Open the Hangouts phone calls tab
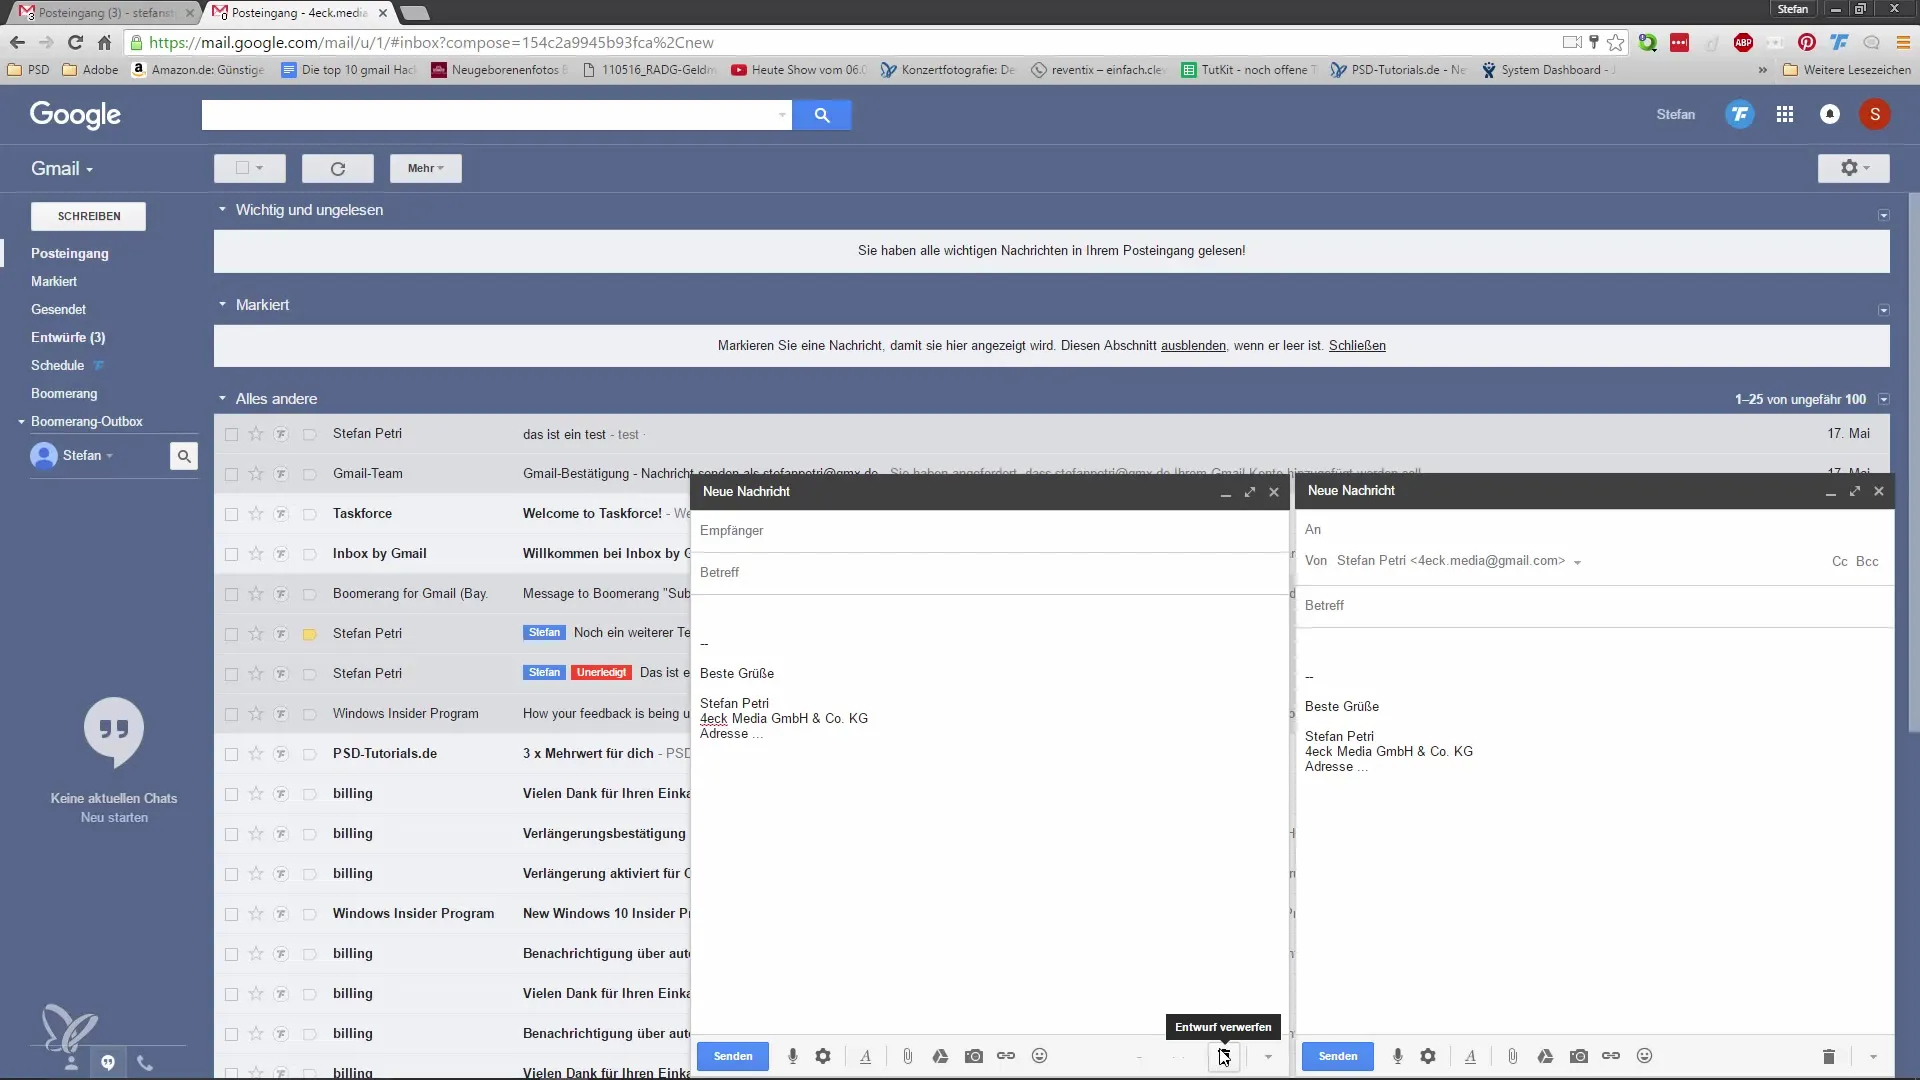1920x1080 pixels. 145,1063
